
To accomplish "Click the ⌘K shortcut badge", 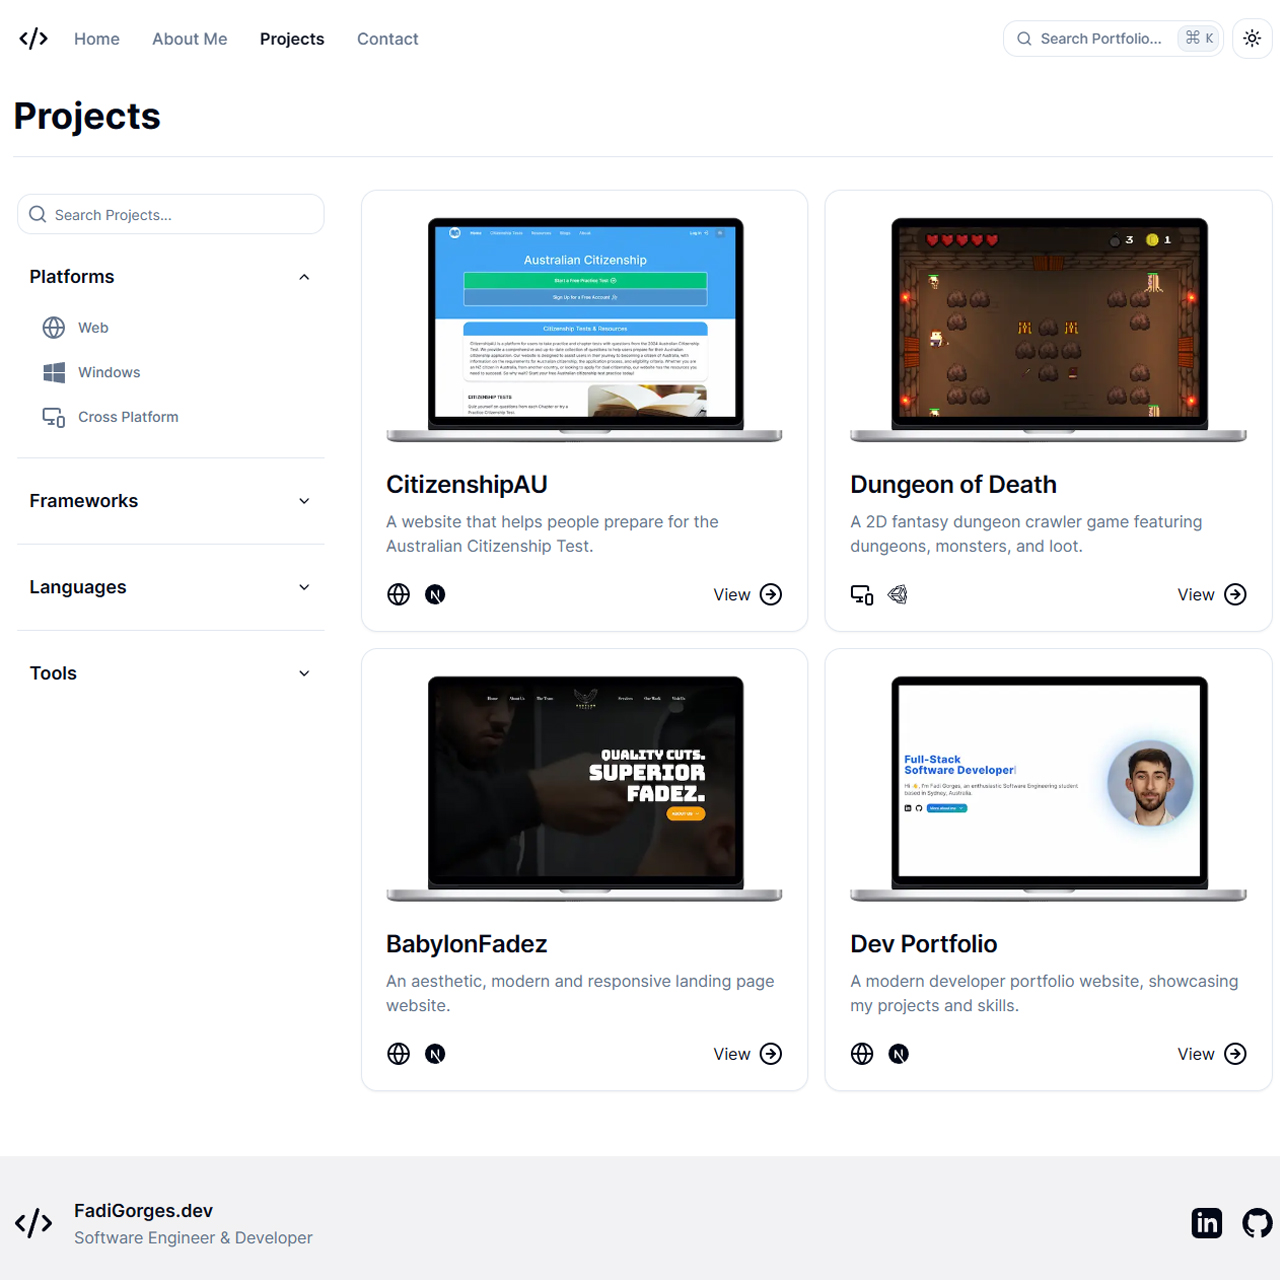I will pyautogui.click(x=1199, y=38).
